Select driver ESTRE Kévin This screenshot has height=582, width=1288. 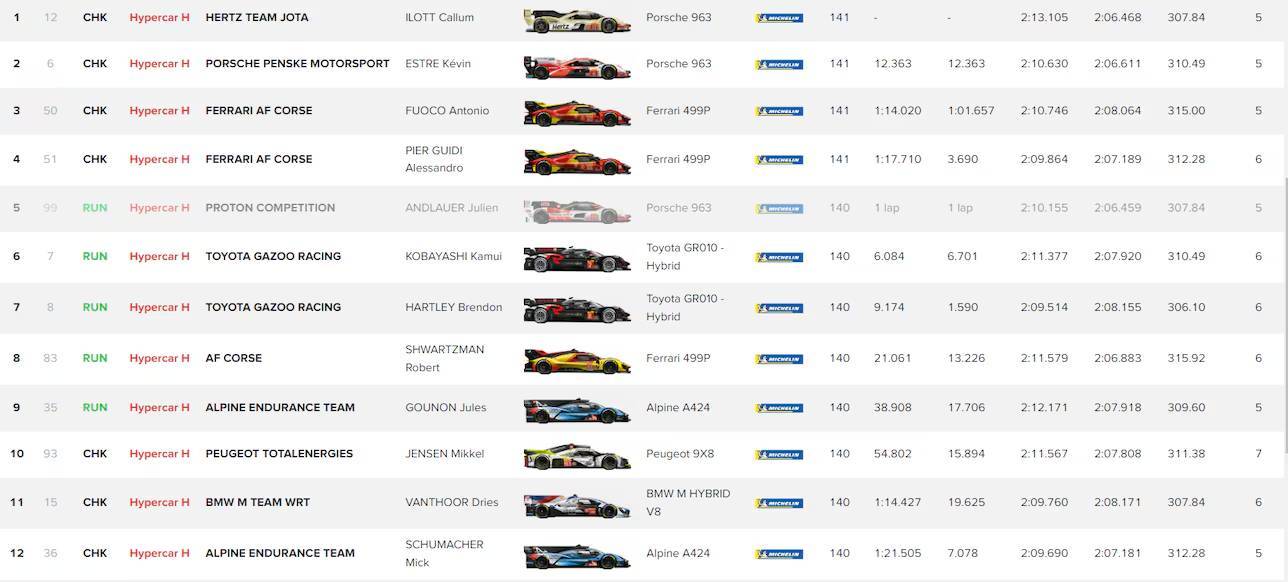(438, 64)
